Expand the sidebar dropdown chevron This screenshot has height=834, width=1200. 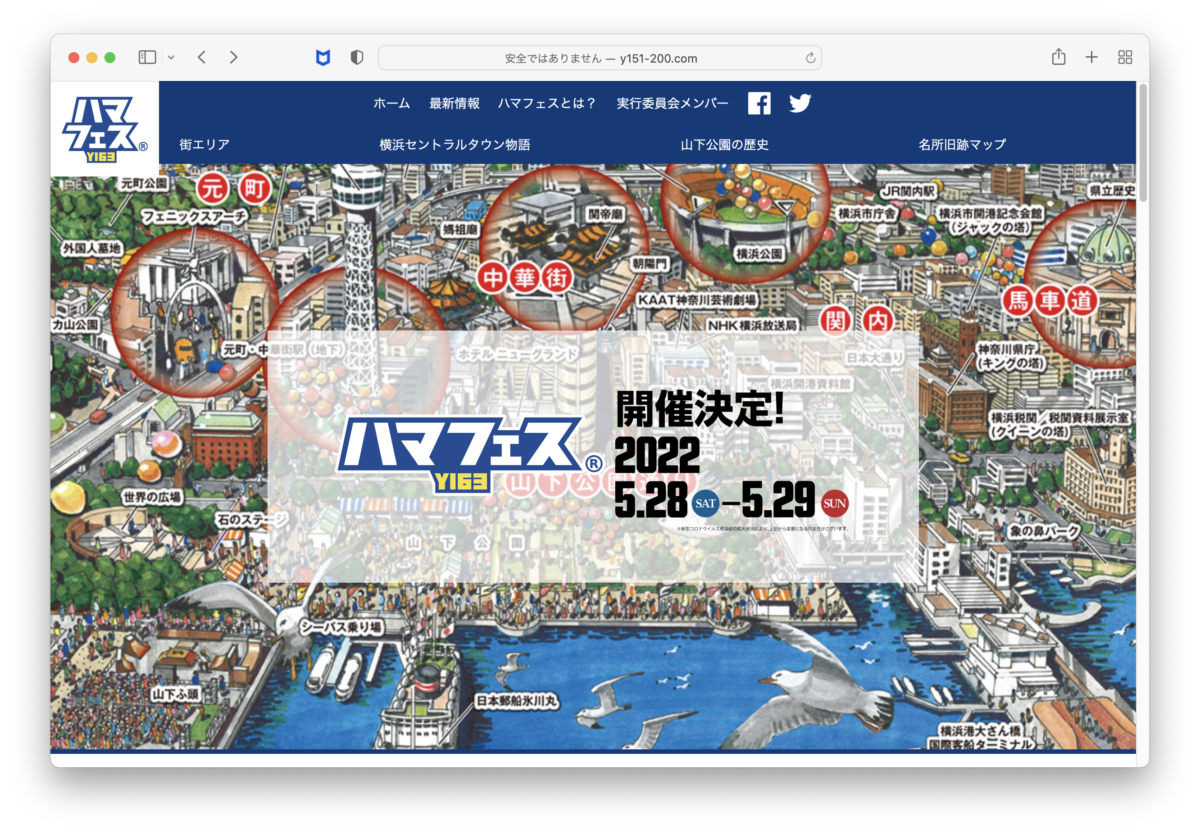(x=171, y=58)
